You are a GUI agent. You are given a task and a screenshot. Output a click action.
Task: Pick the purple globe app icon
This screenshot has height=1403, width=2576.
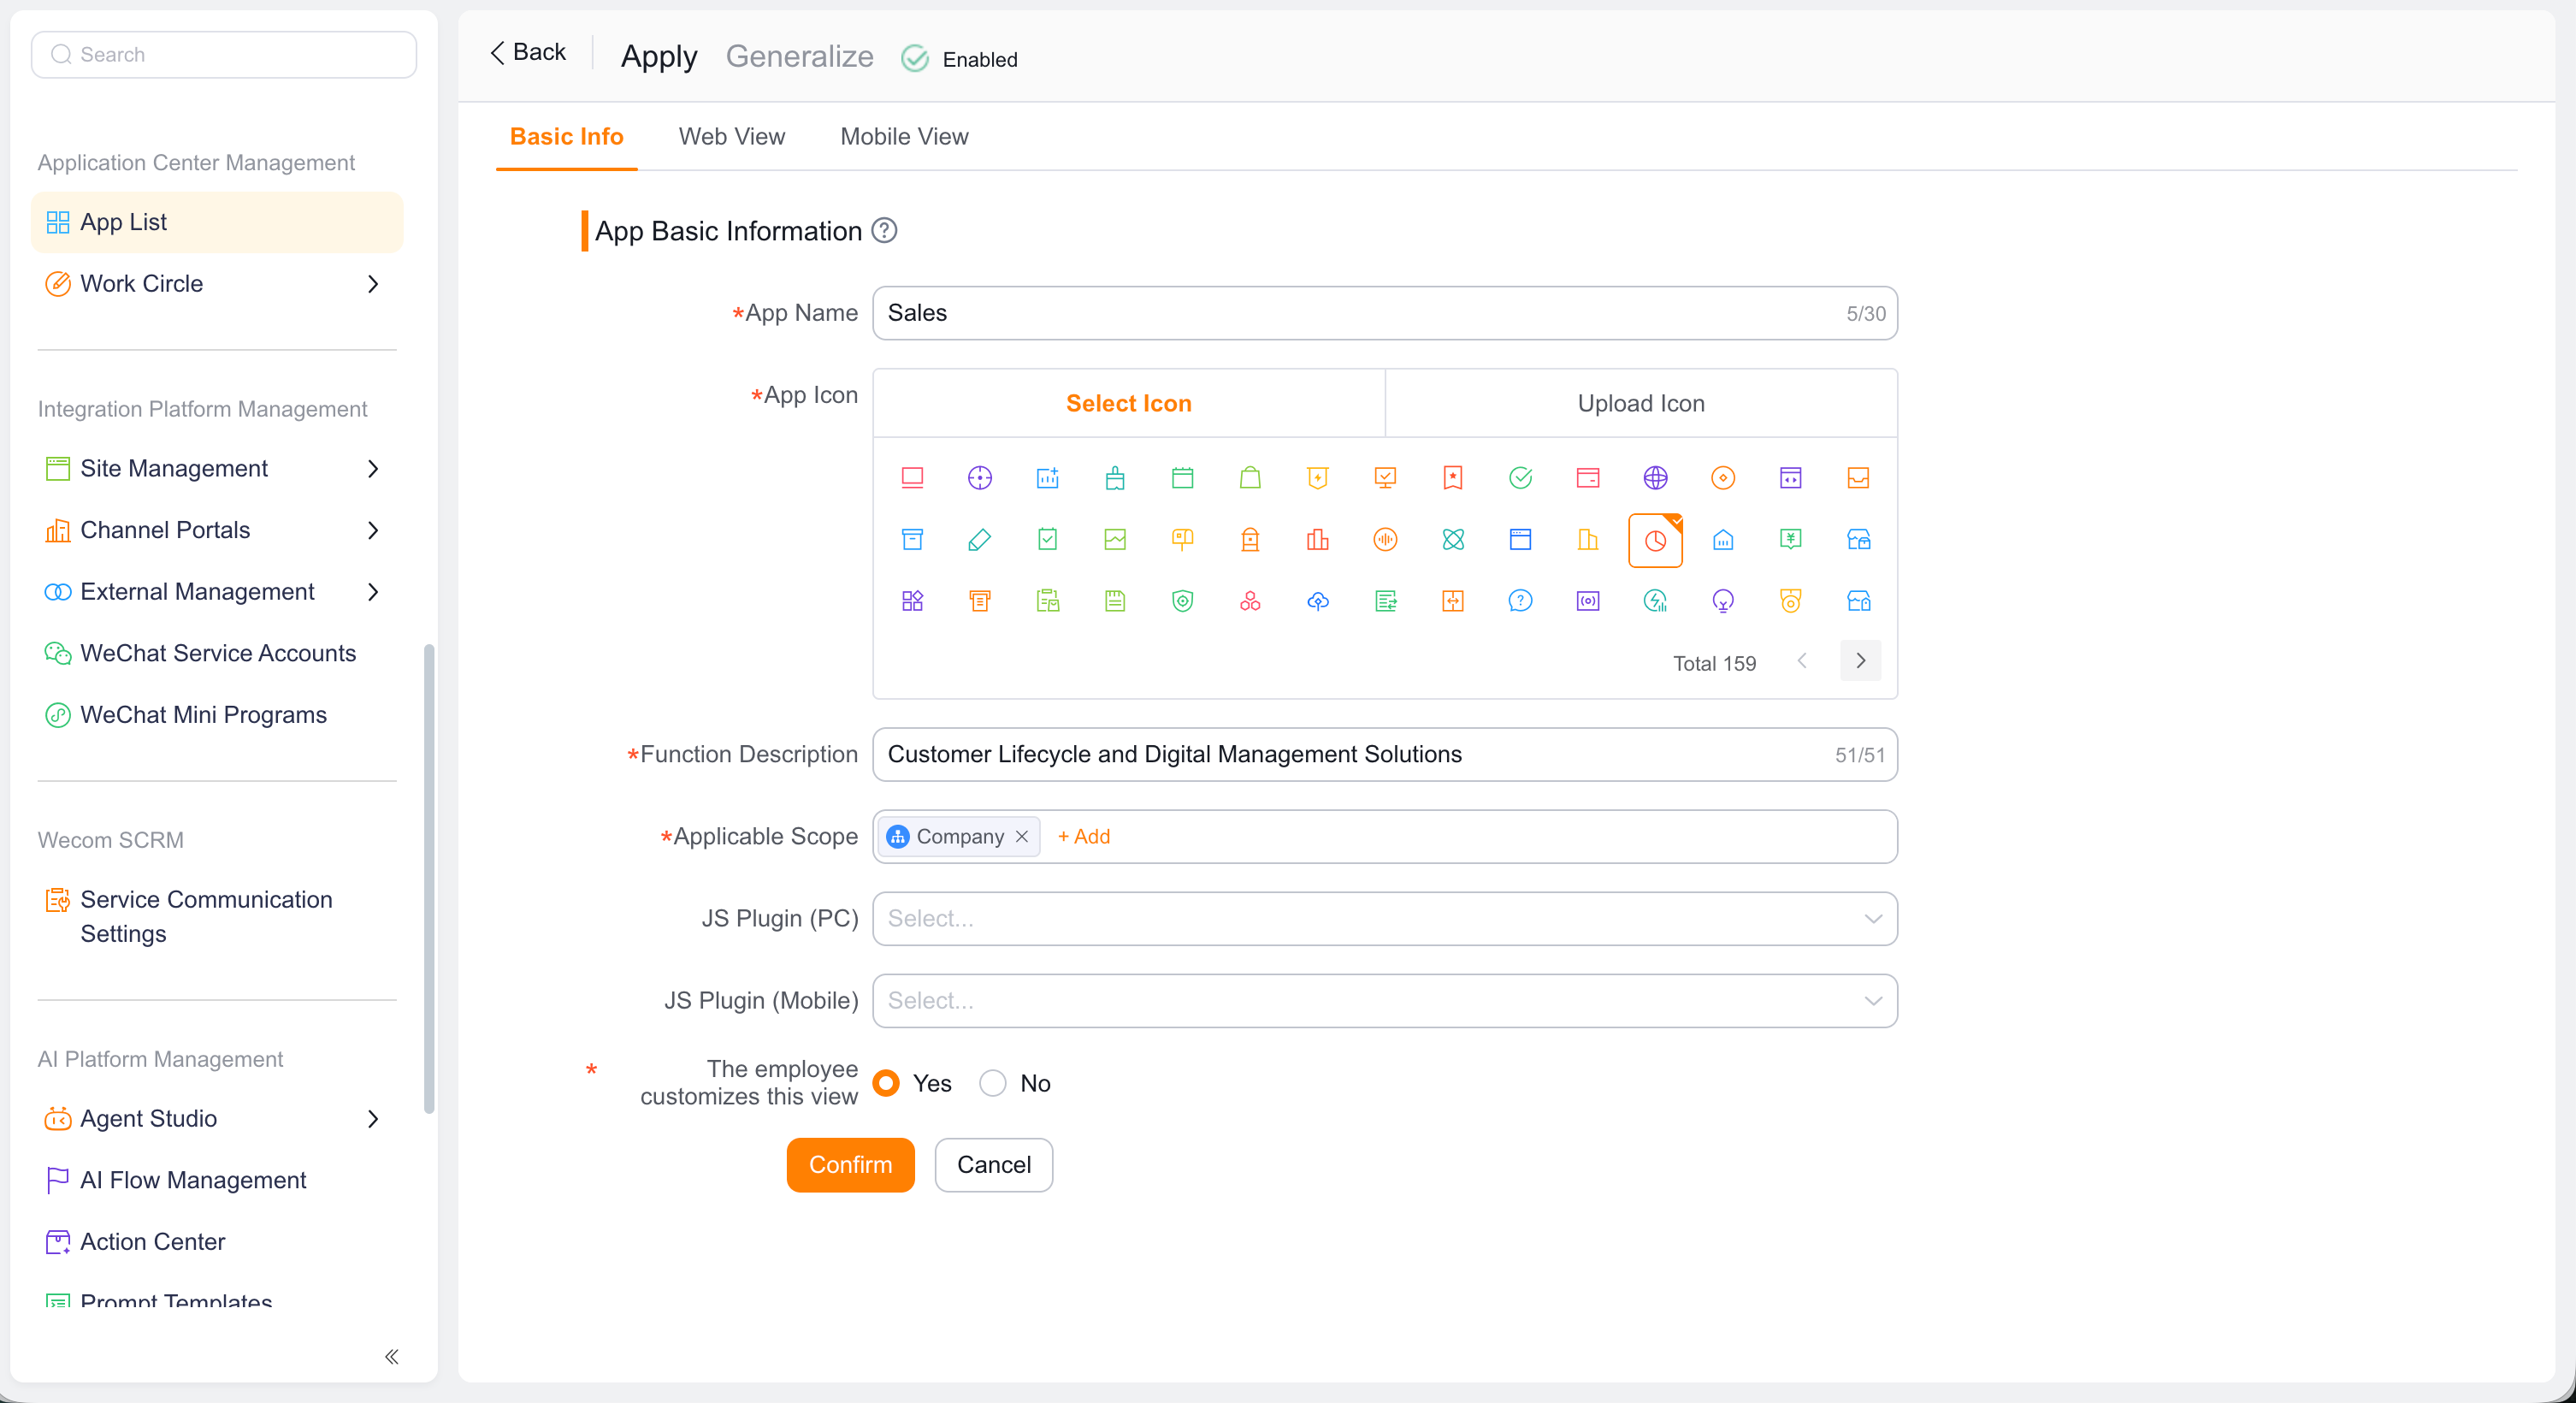[x=1655, y=478]
